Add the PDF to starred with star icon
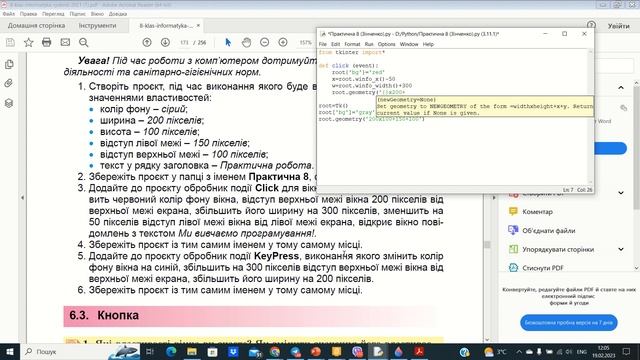 [28, 42]
